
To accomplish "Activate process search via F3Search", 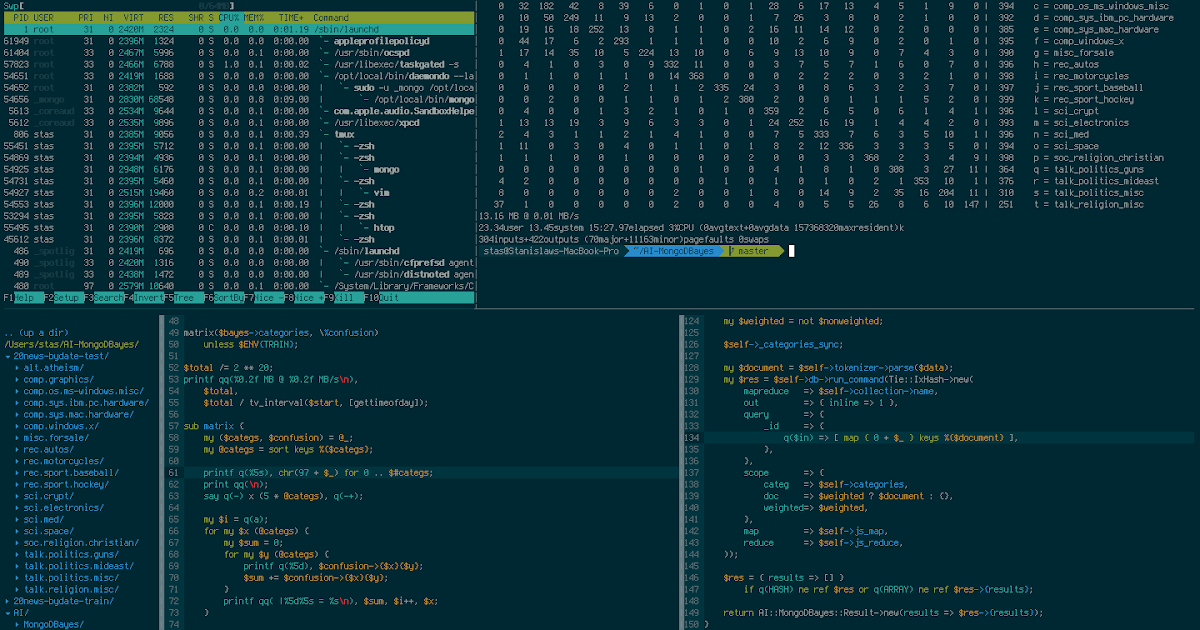I will (104, 297).
